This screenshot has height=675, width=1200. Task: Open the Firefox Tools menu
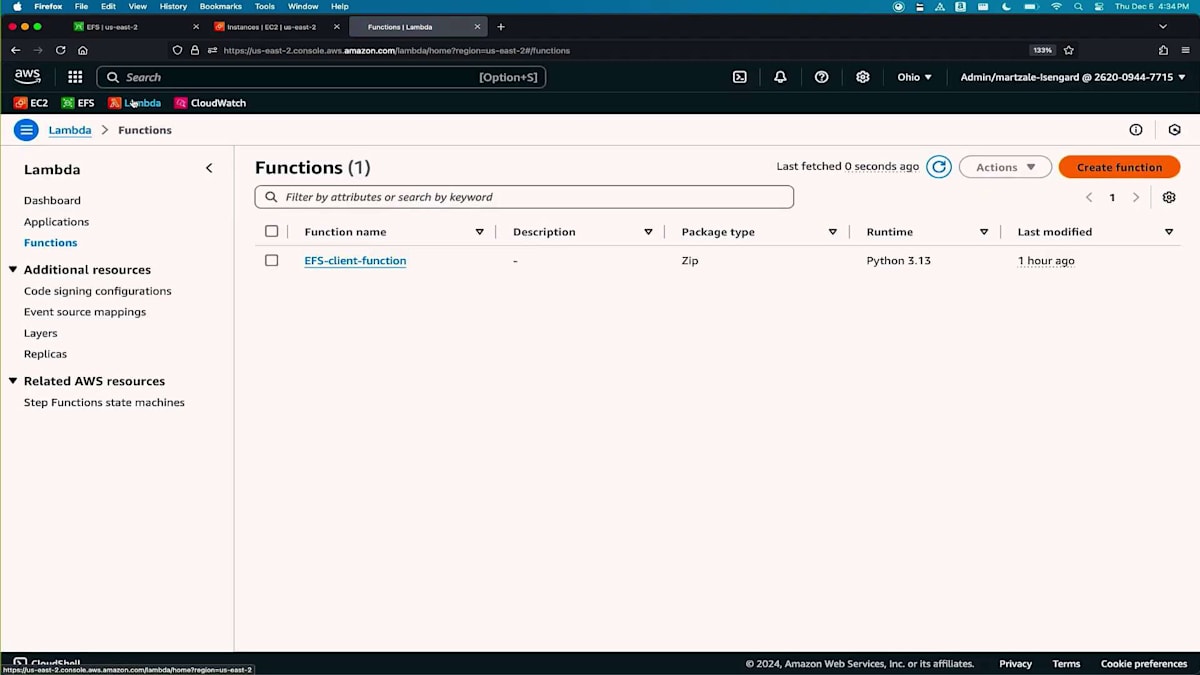265,6
